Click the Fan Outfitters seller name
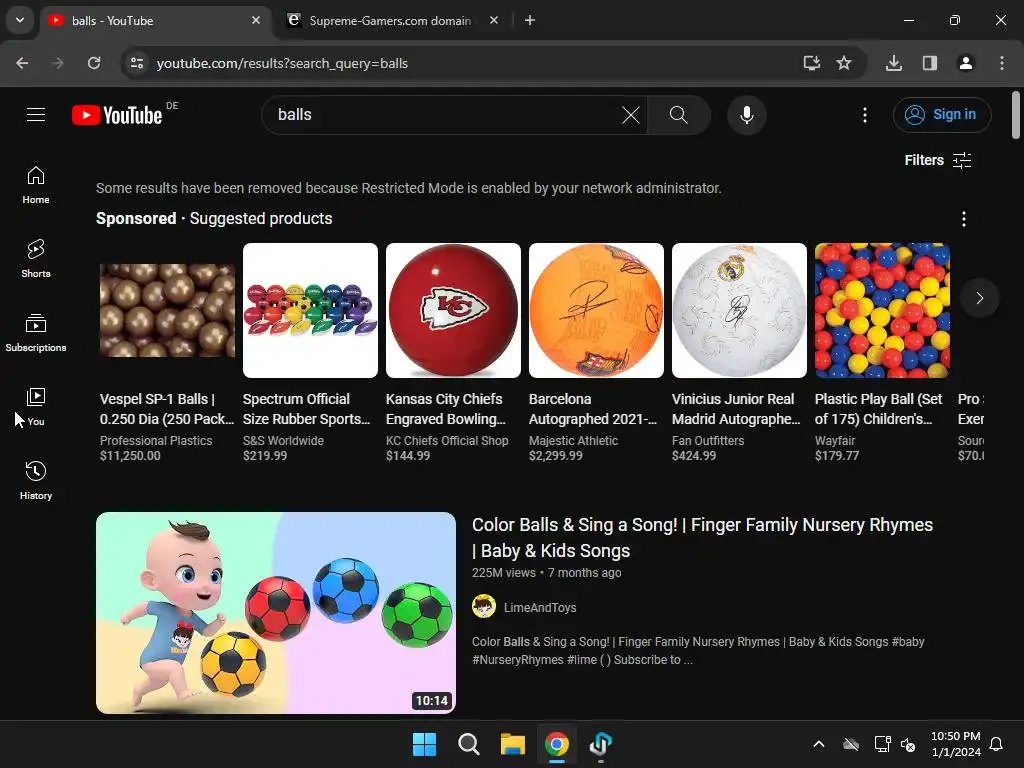 point(708,441)
